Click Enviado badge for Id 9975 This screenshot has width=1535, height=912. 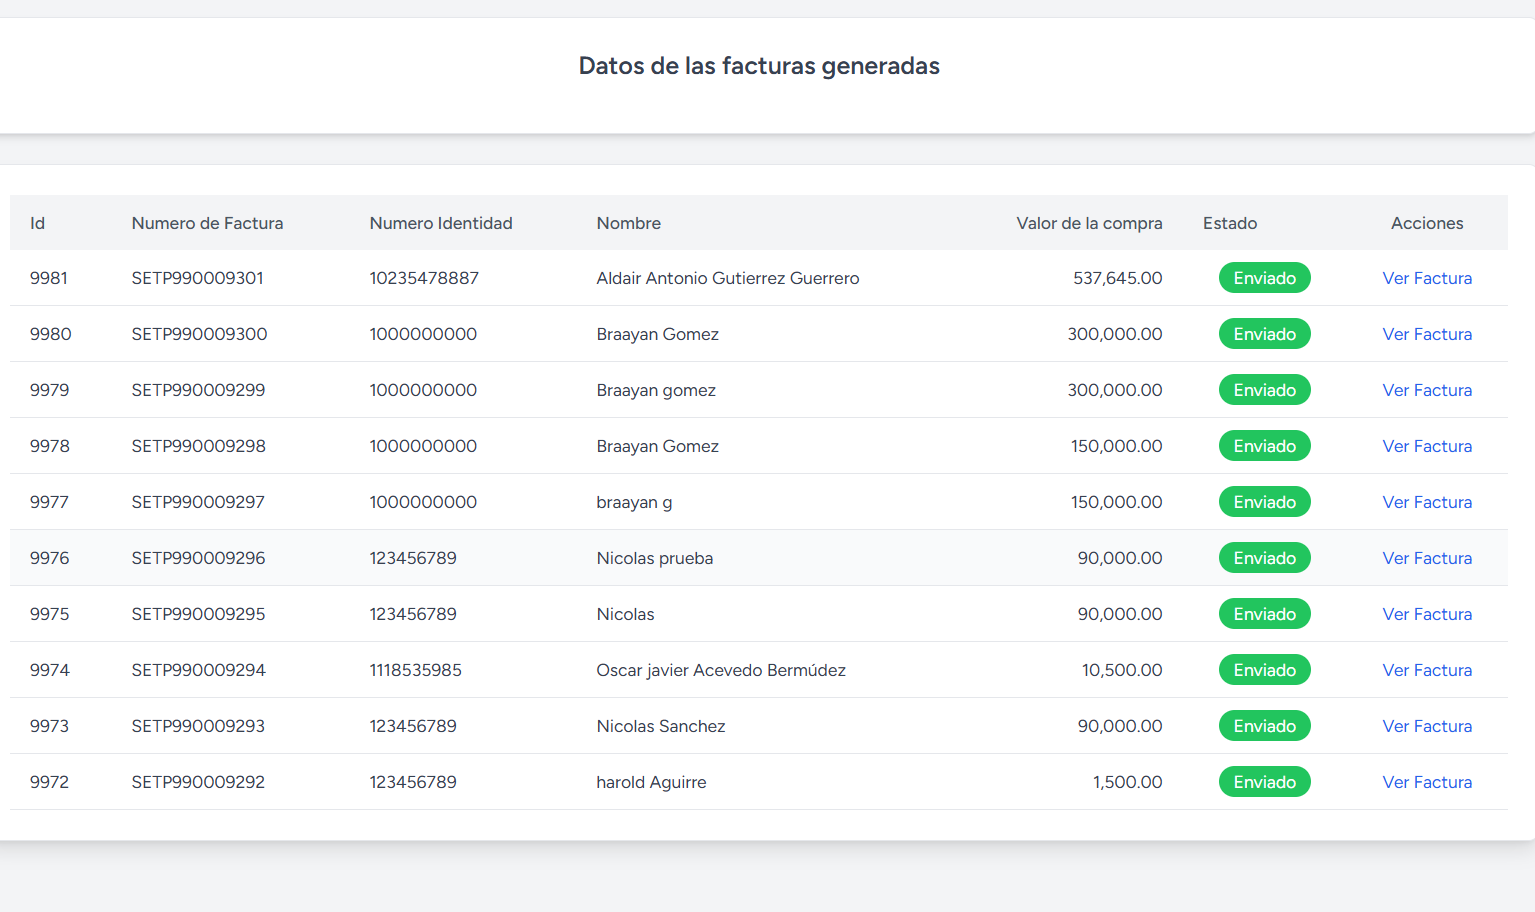[x=1264, y=614]
